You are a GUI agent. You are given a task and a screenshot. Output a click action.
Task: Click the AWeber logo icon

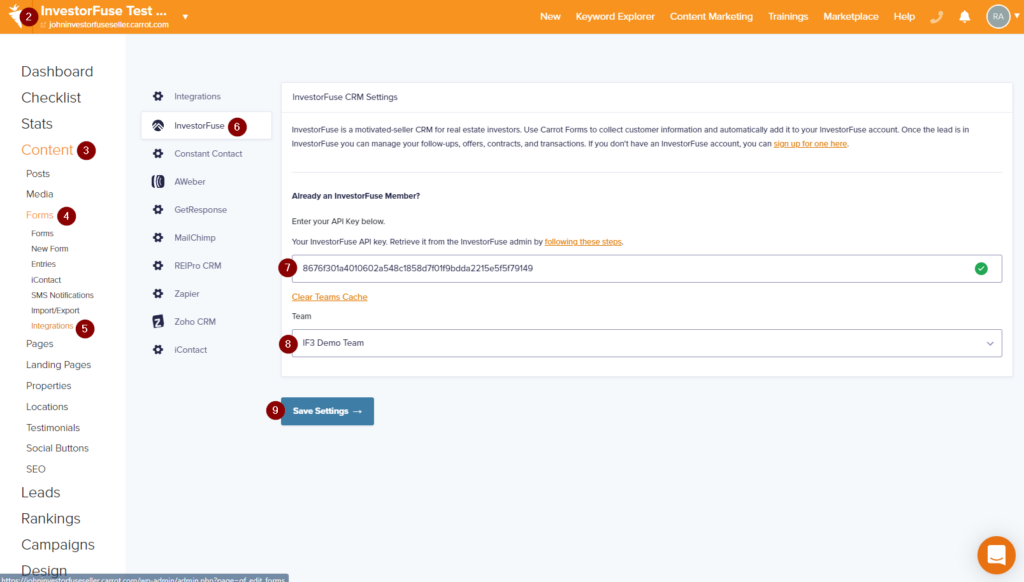[158, 182]
